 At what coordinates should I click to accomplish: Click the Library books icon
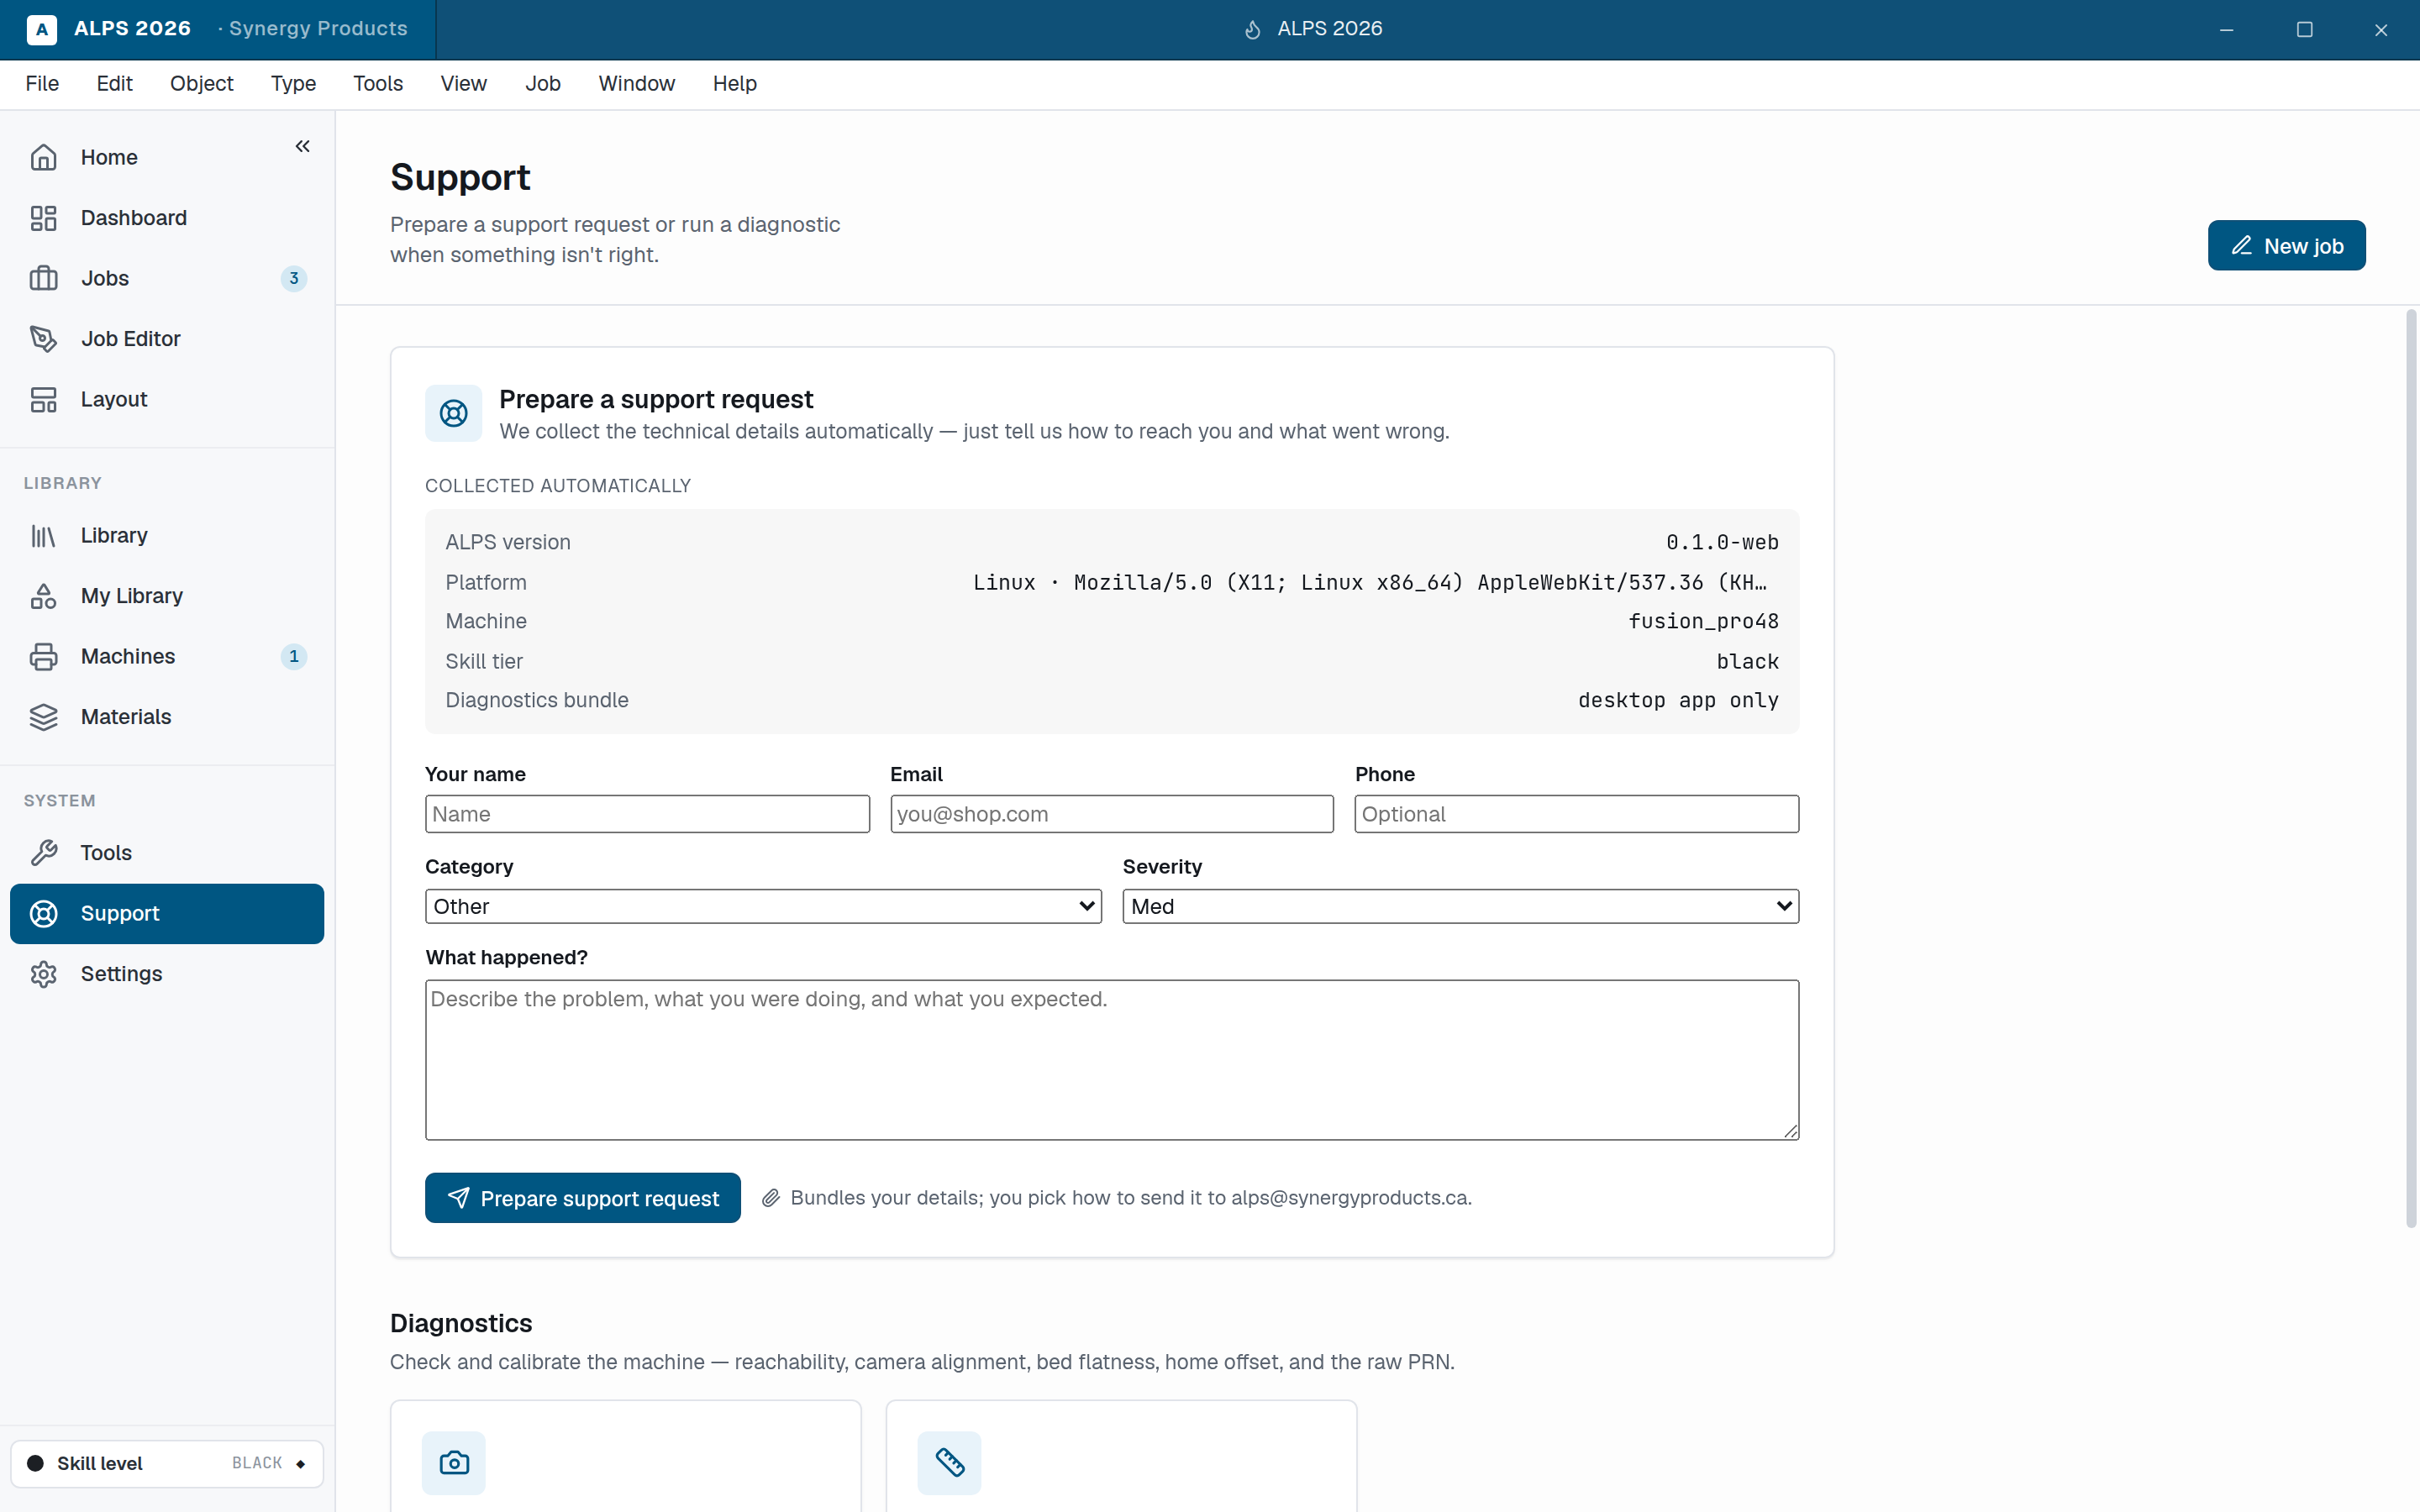[43, 536]
